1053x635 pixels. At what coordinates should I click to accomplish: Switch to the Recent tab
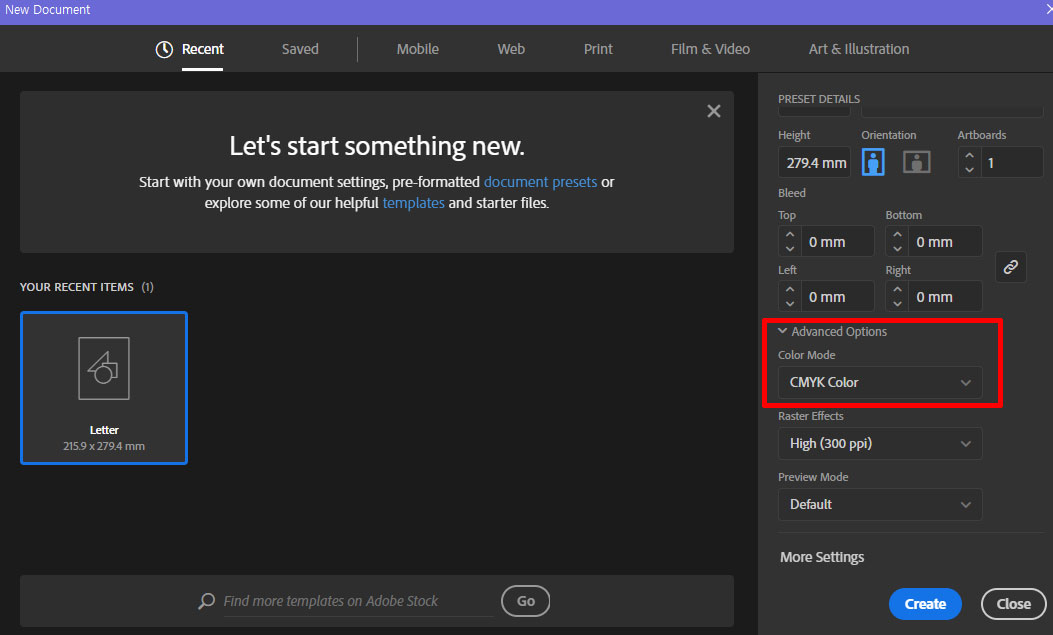click(x=202, y=49)
